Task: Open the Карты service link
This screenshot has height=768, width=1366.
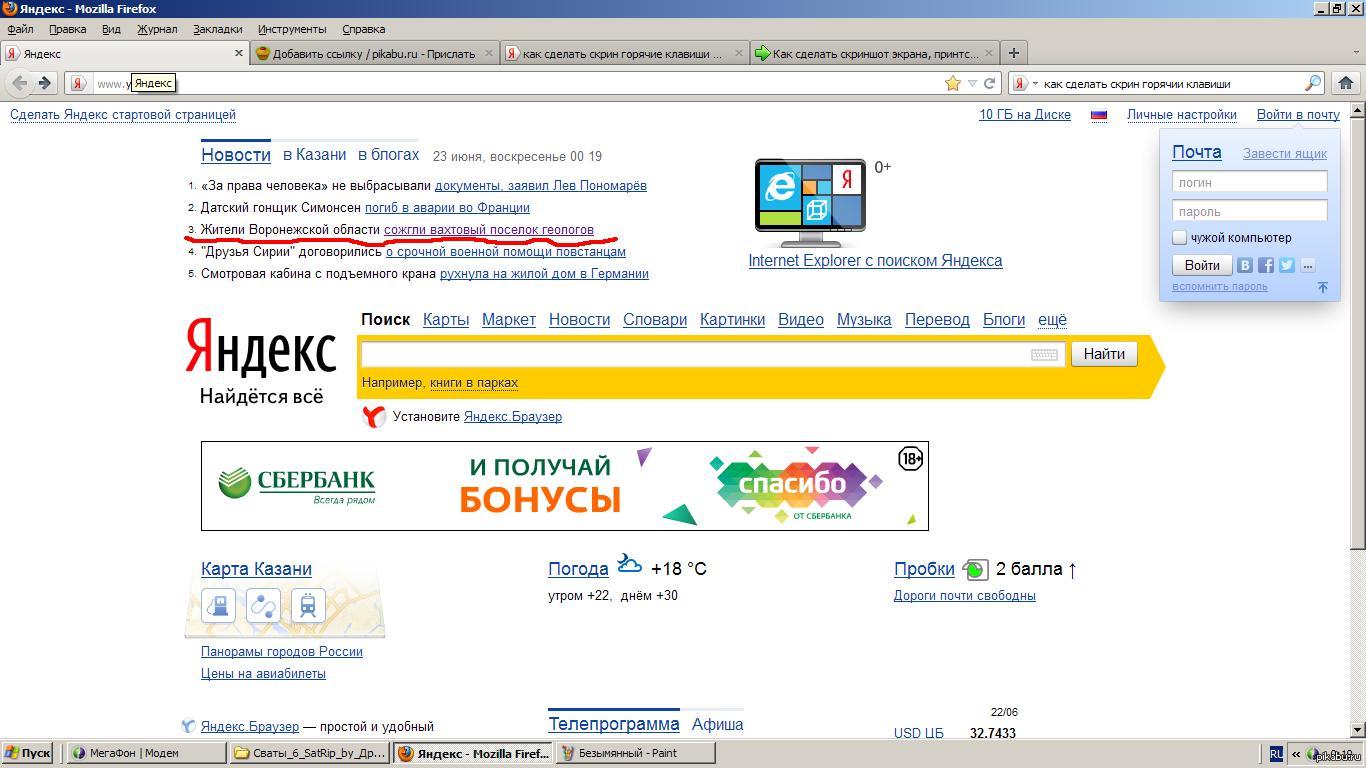Action: click(x=446, y=319)
